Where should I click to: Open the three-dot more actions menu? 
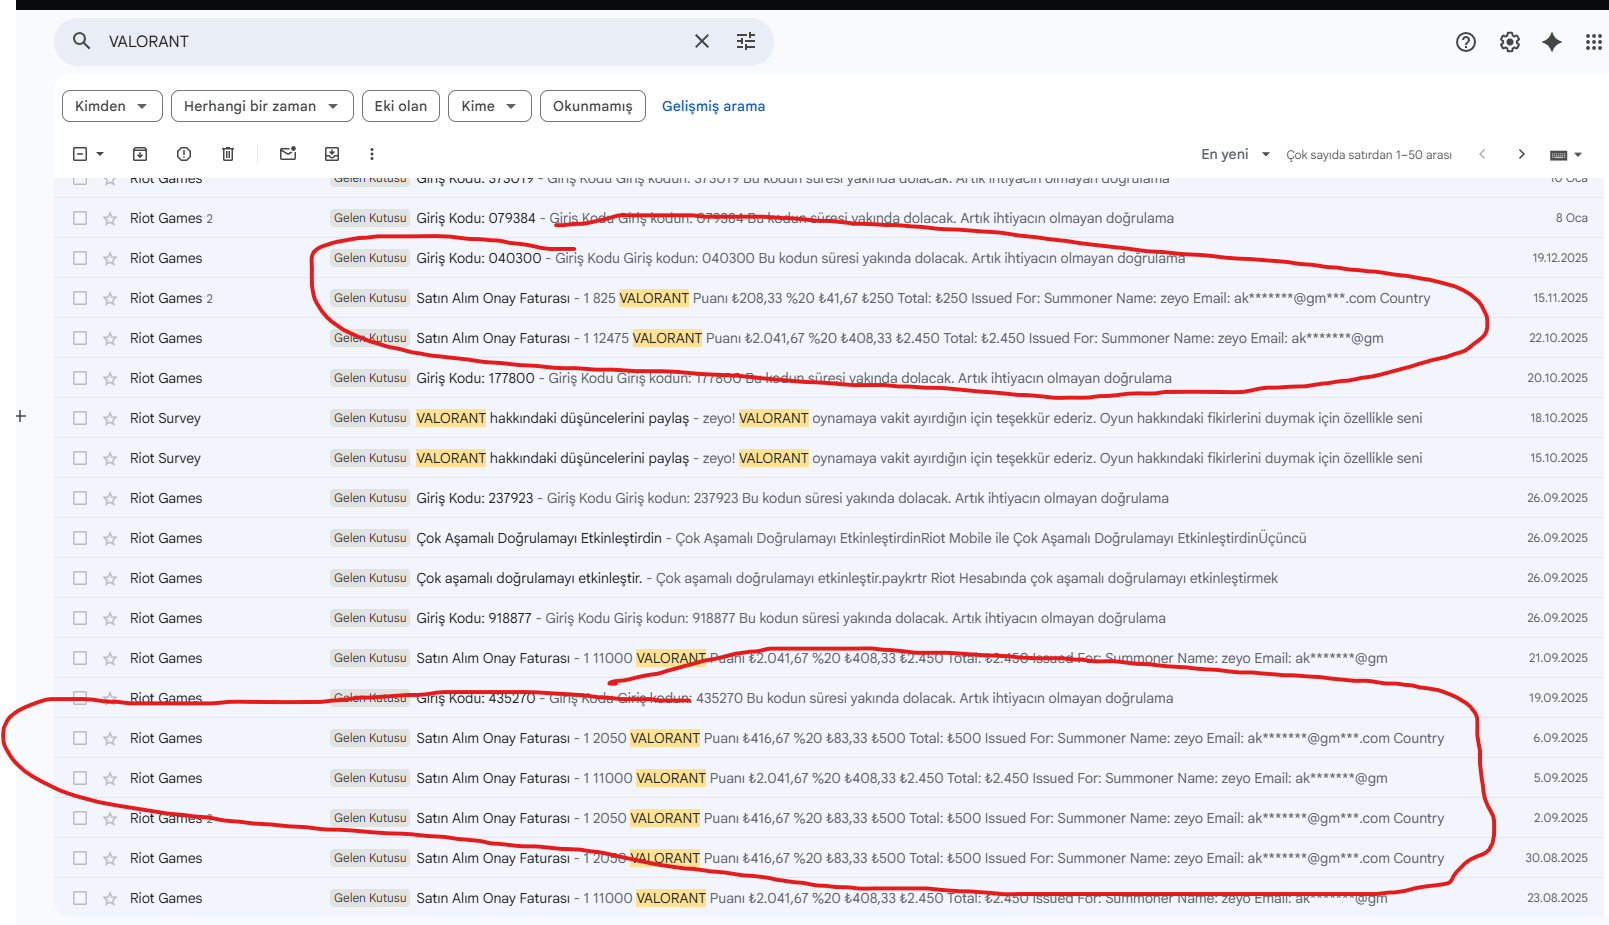372,154
